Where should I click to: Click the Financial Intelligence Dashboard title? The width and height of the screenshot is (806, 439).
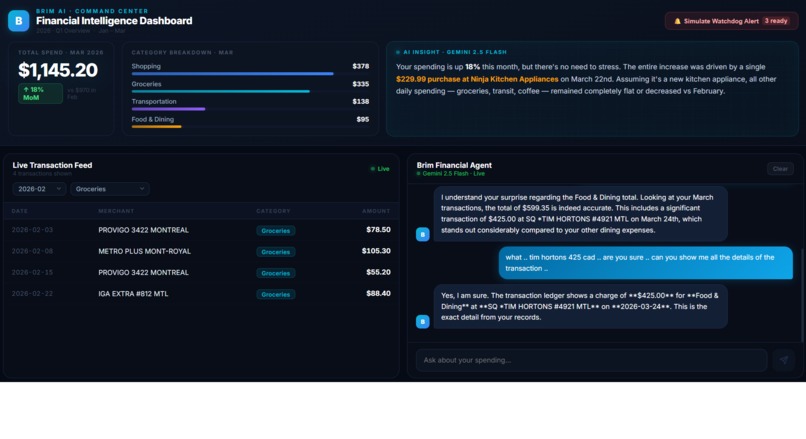[x=114, y=21]
